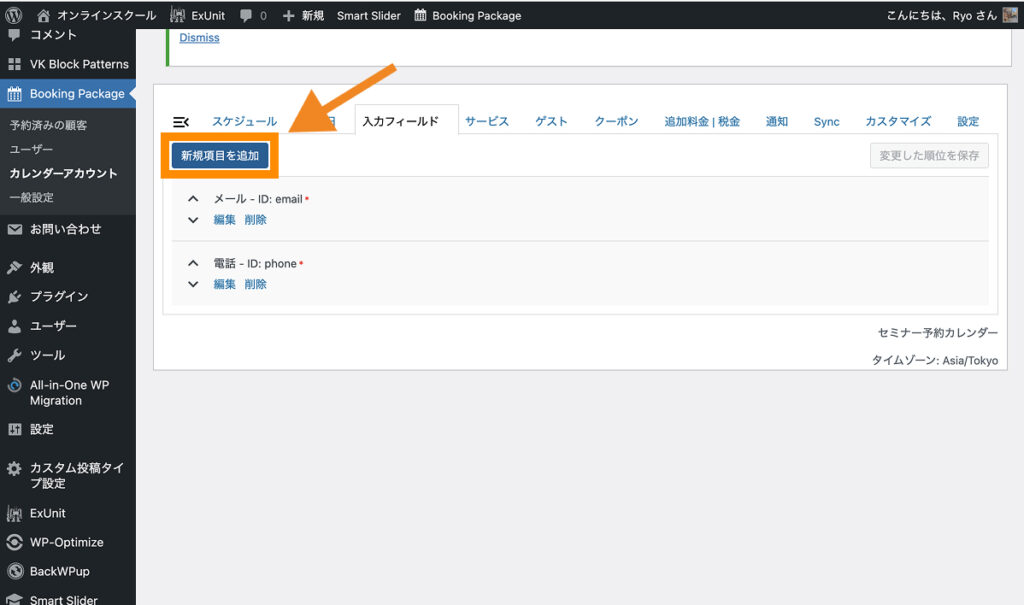
Task: Open the カスタマイズ tab
Action: click(898, 121)
